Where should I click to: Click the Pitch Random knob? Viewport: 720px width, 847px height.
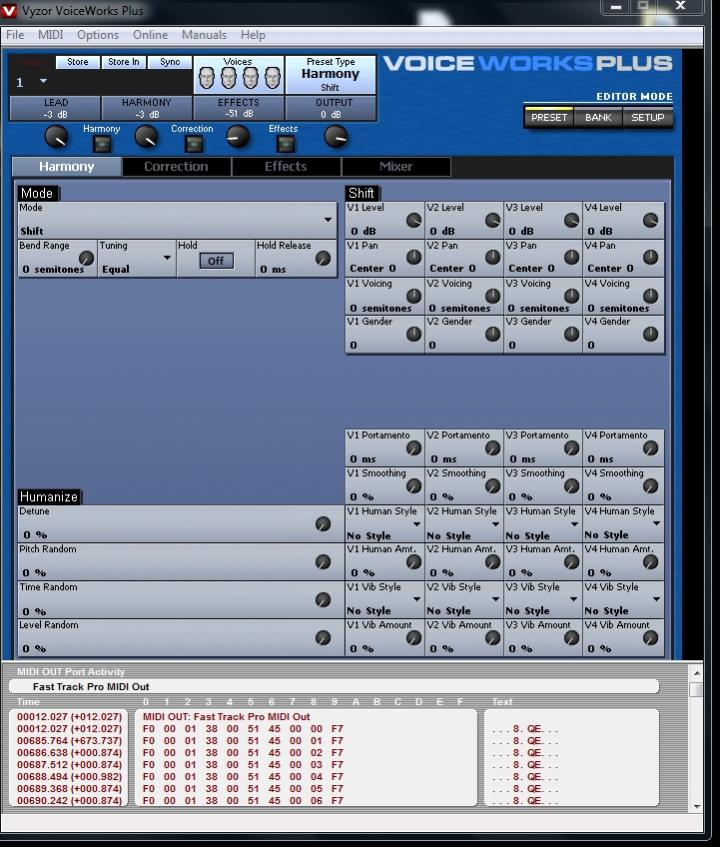coord(323,562)
